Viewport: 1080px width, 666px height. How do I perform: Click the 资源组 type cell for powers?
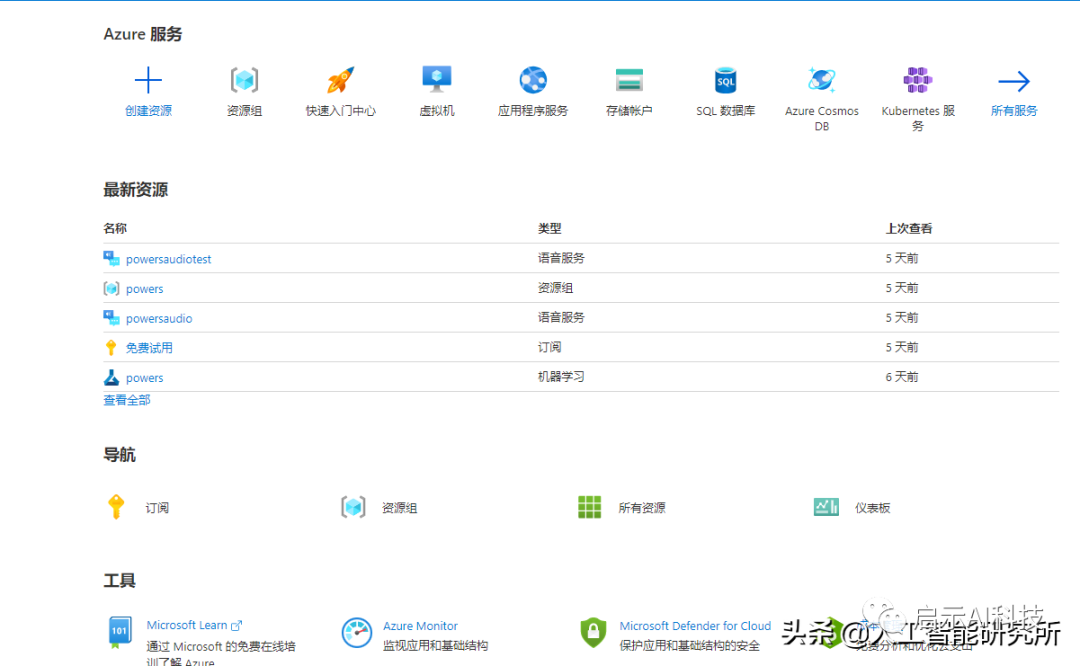(555, 288)
